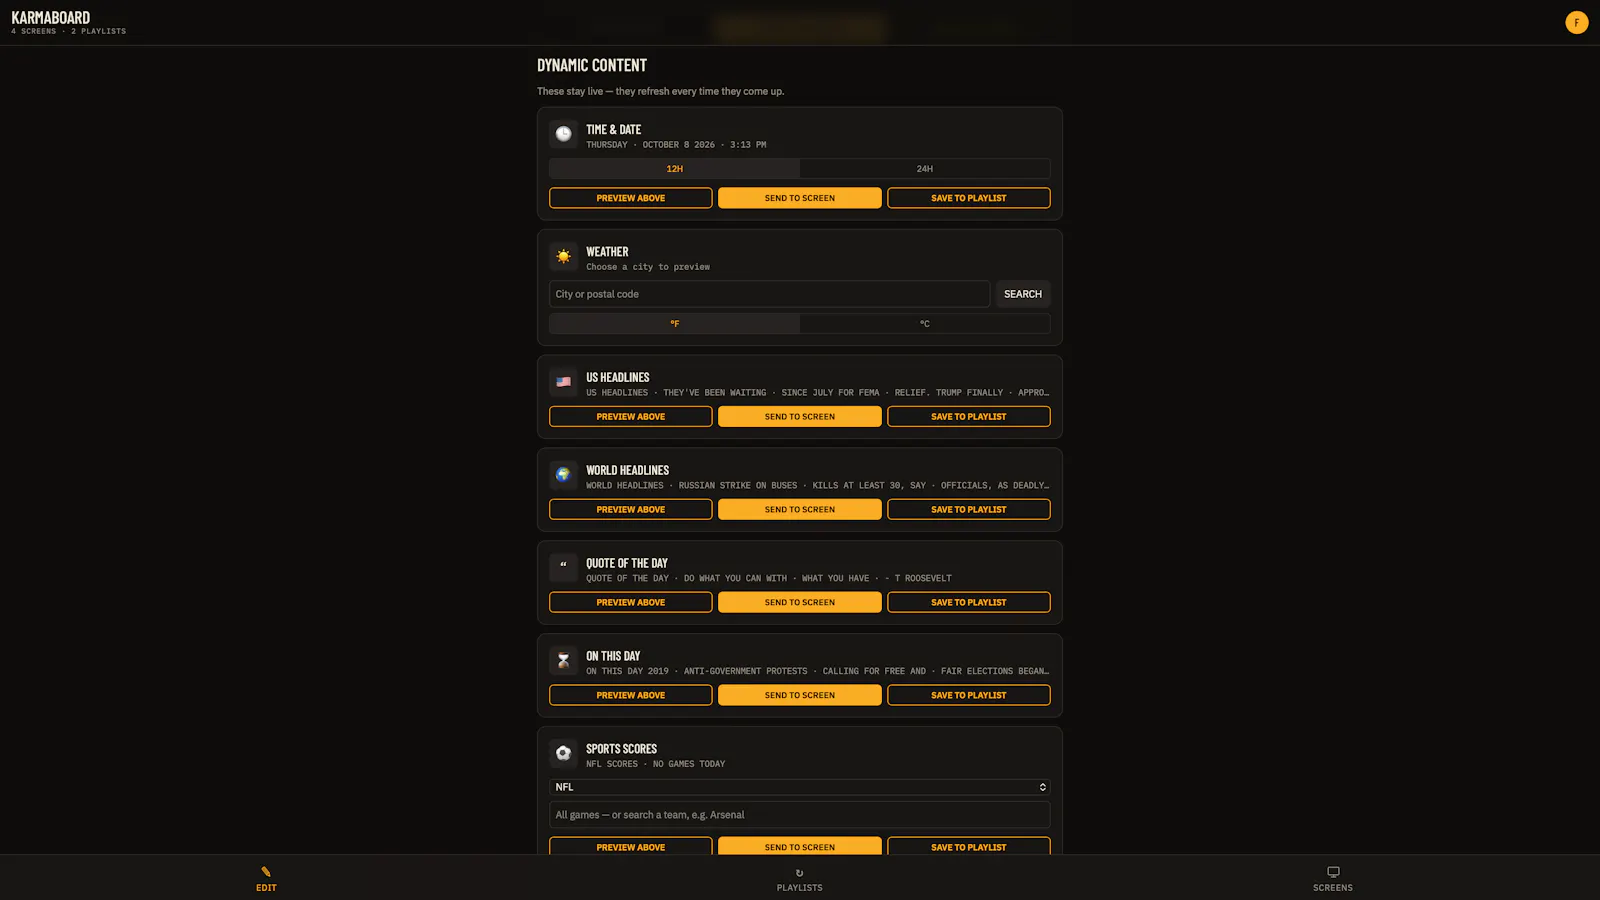
Task: Preview US Headlines above
Action: pos(631,417)
